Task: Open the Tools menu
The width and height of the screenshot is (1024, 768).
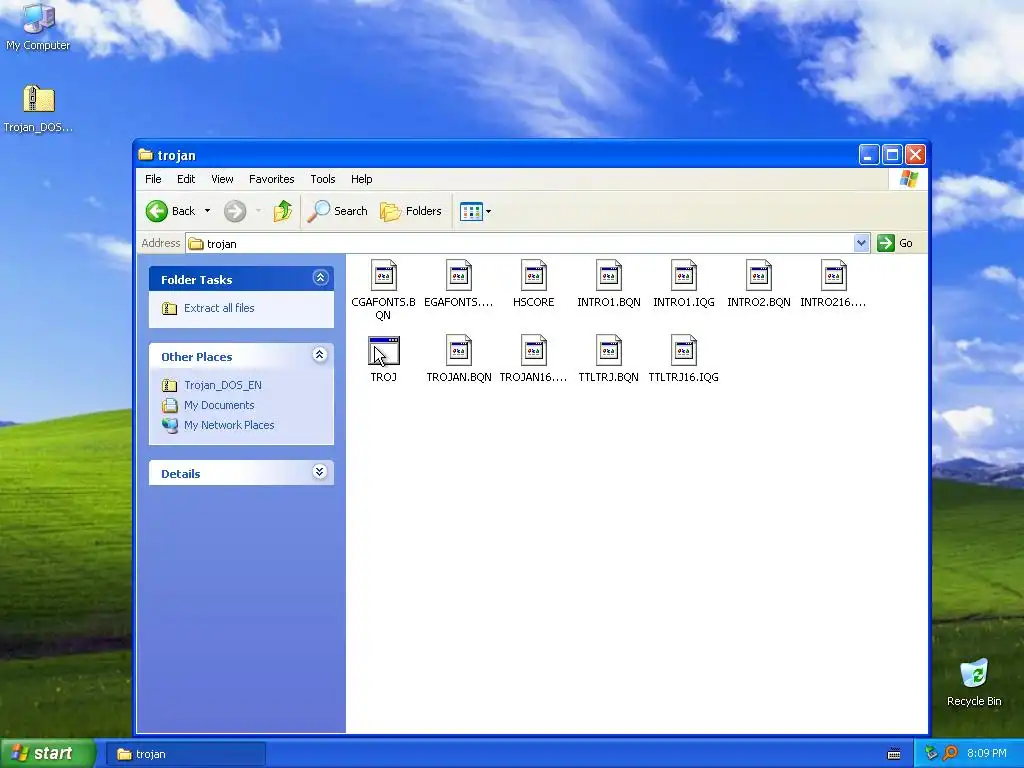Action: tap(323, 179)
